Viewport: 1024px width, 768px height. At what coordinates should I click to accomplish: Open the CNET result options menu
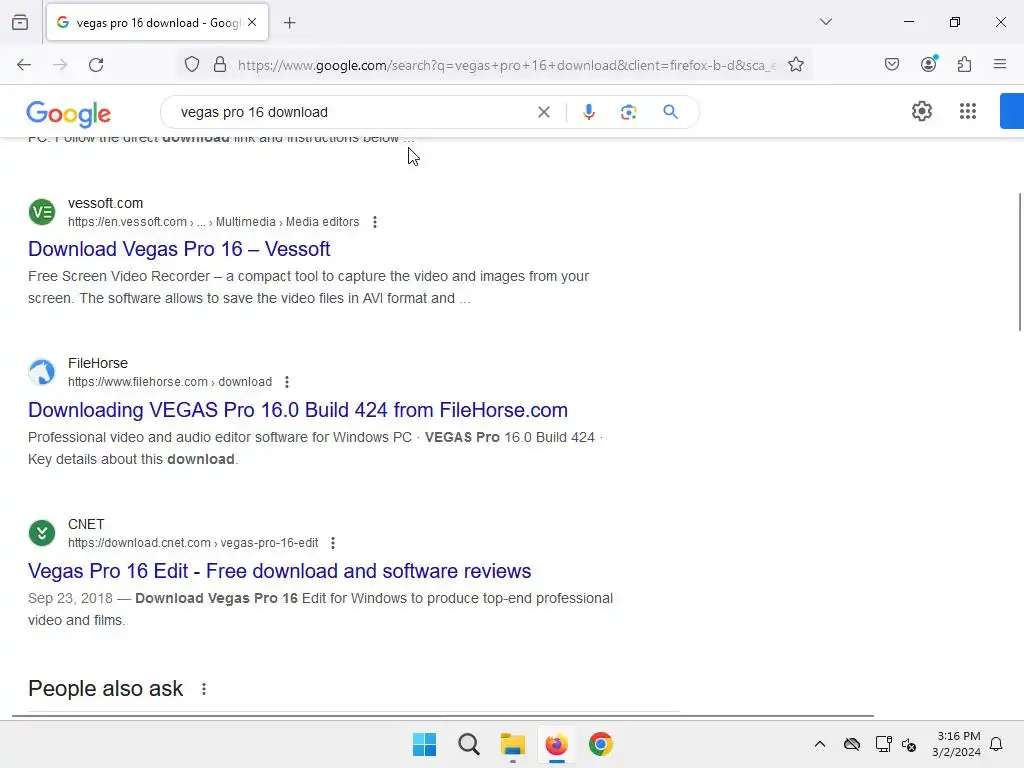333,543
